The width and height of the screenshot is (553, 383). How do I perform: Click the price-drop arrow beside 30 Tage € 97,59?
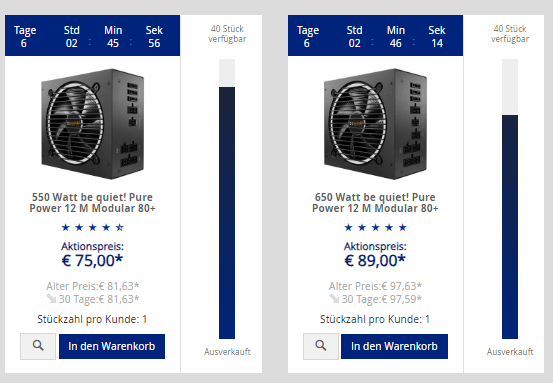coord(334,299)
